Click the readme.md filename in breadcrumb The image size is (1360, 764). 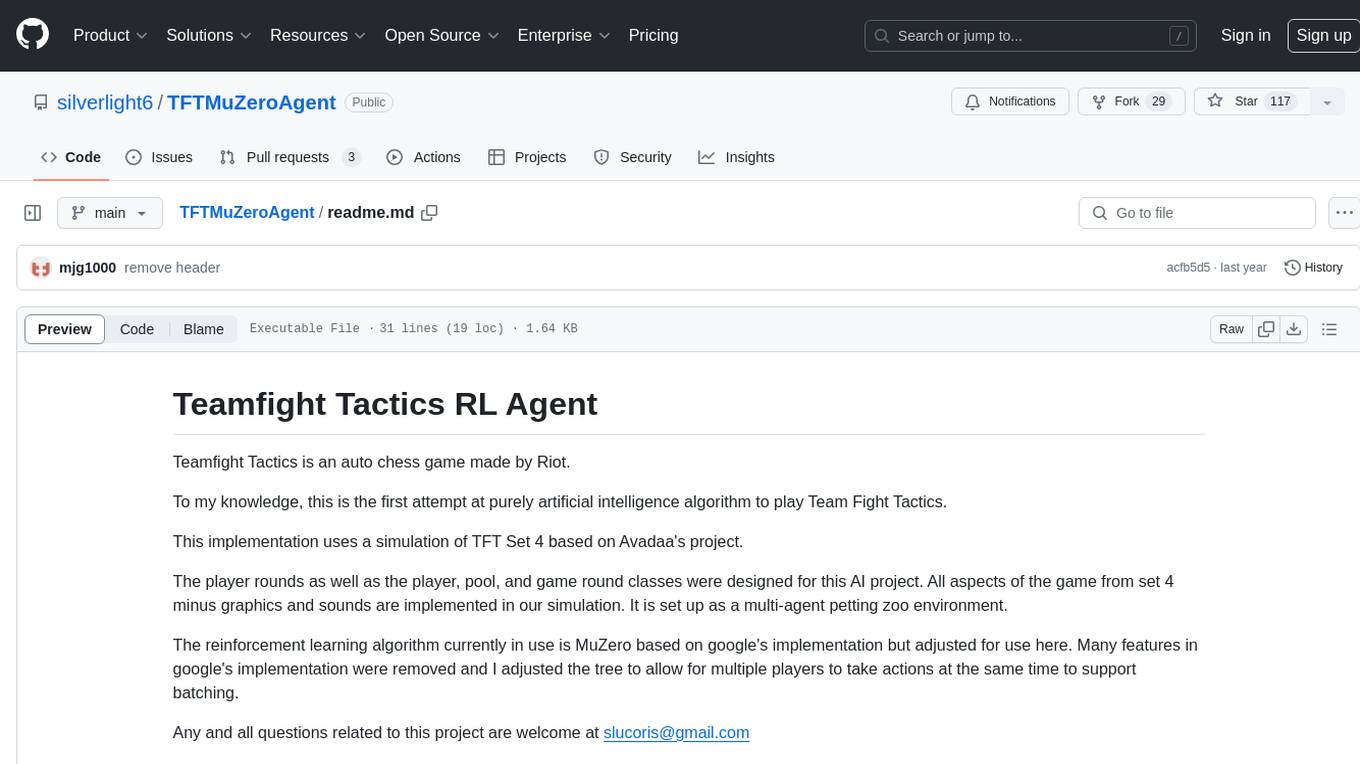click(x=371, y=212)
